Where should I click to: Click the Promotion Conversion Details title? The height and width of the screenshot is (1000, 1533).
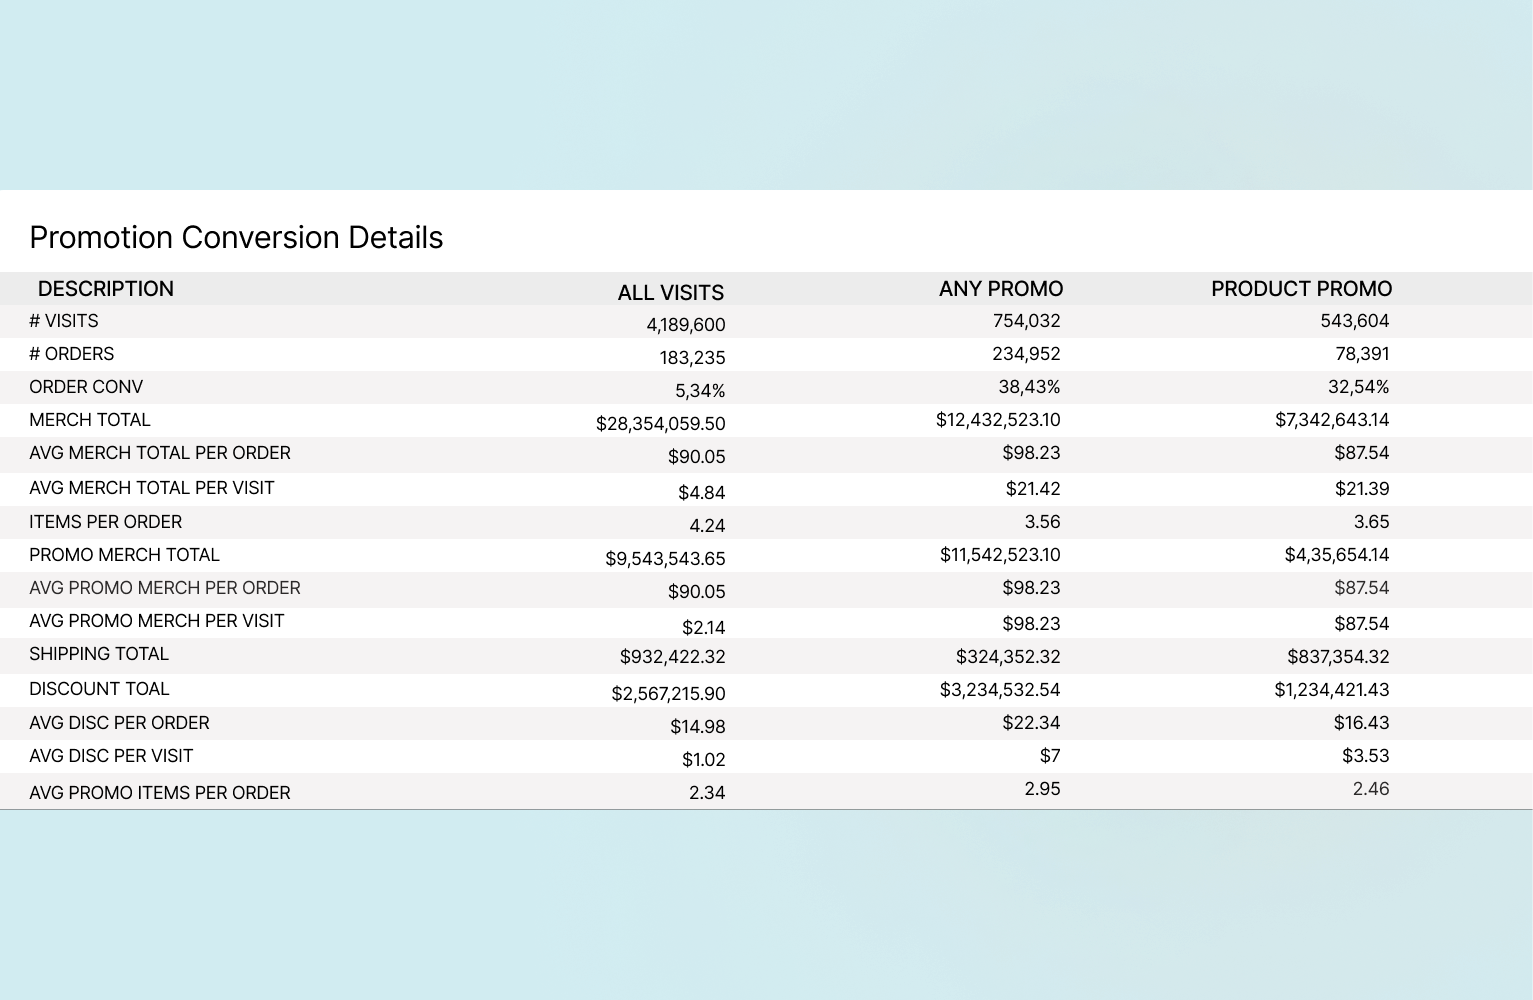[236, 238]
